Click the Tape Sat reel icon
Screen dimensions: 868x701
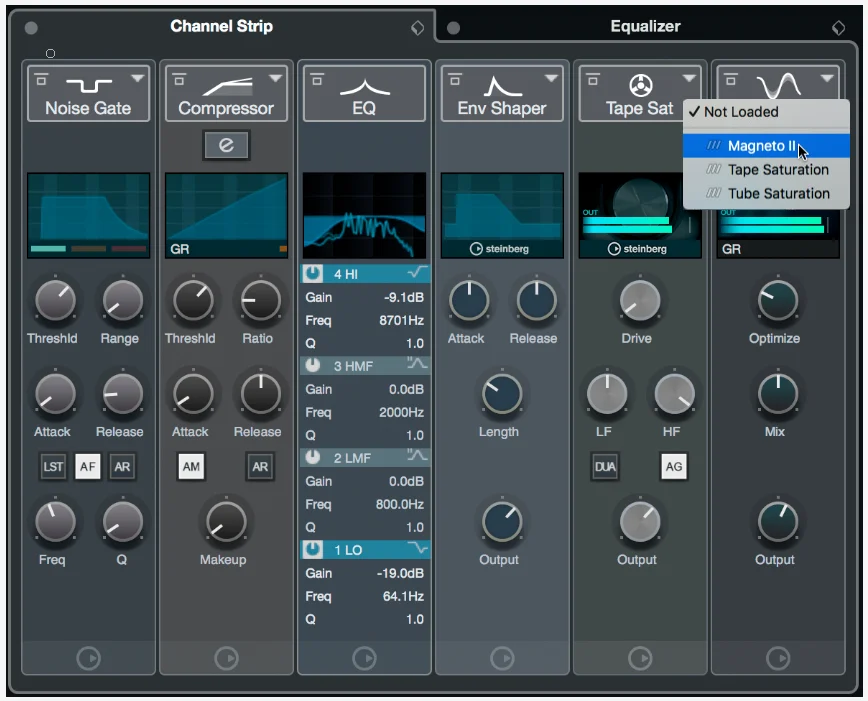640,85
